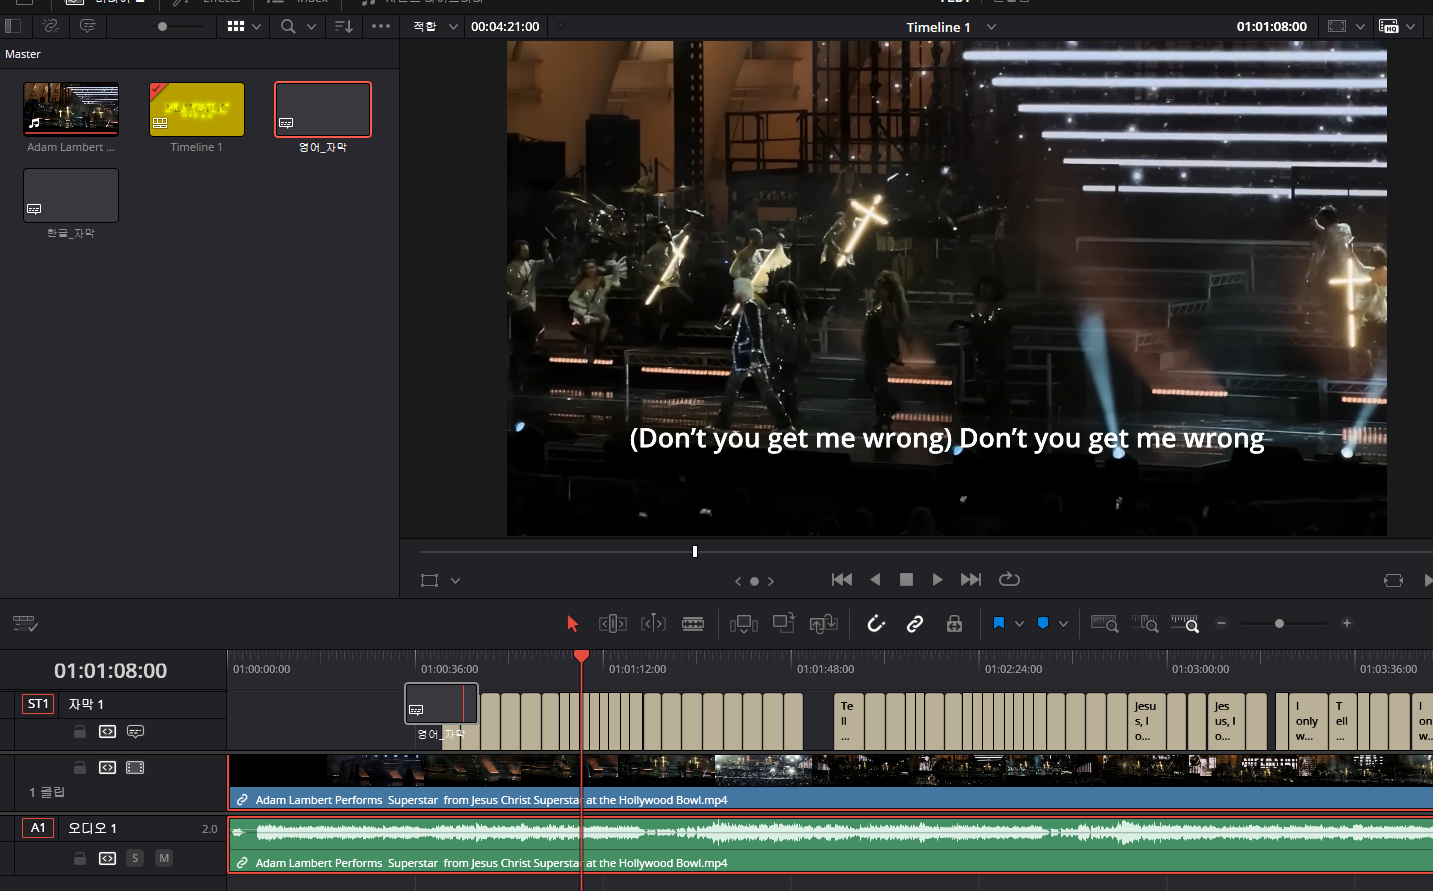The height and width of the screenshot is (891, 1433).
Task: Activate the Trim Edit mode tool
Action: point(613,623)
